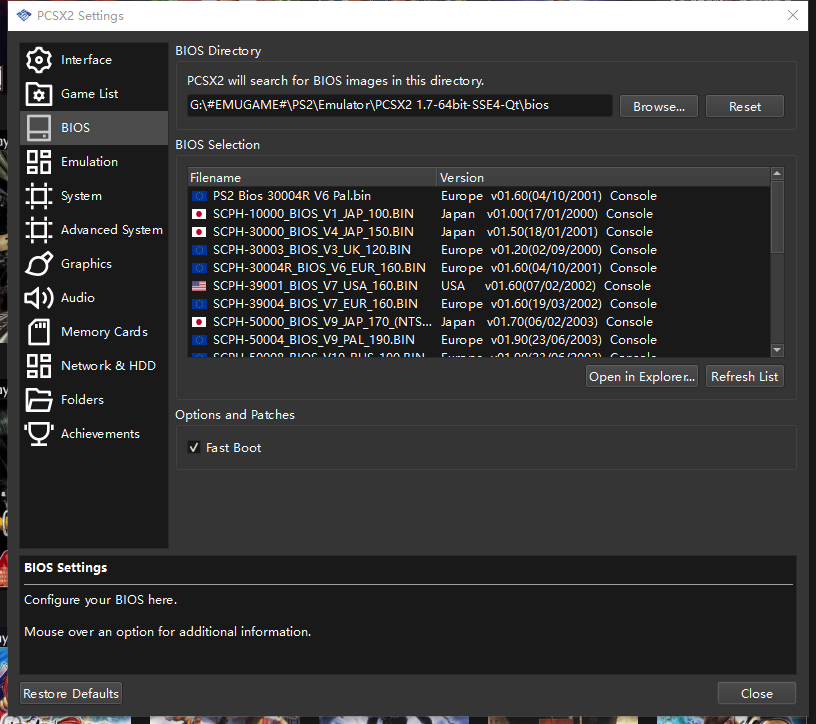Click BIOS list scrollbar up arrow
Viewport: 816px width, 724px height.
777,173
